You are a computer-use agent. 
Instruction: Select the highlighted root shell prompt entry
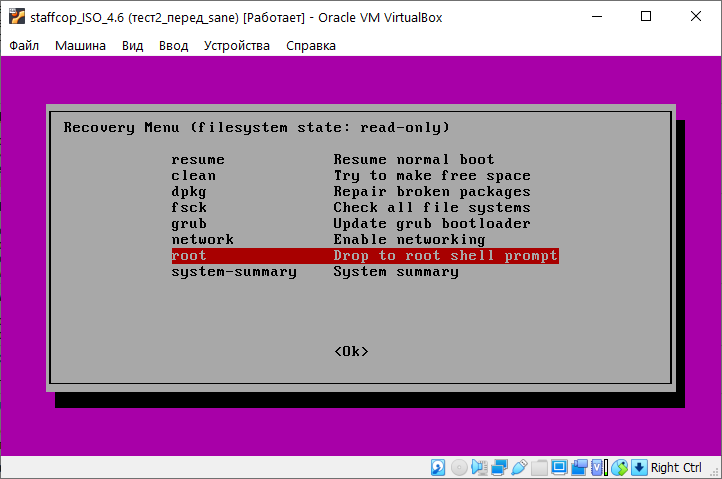coord(364,256)
